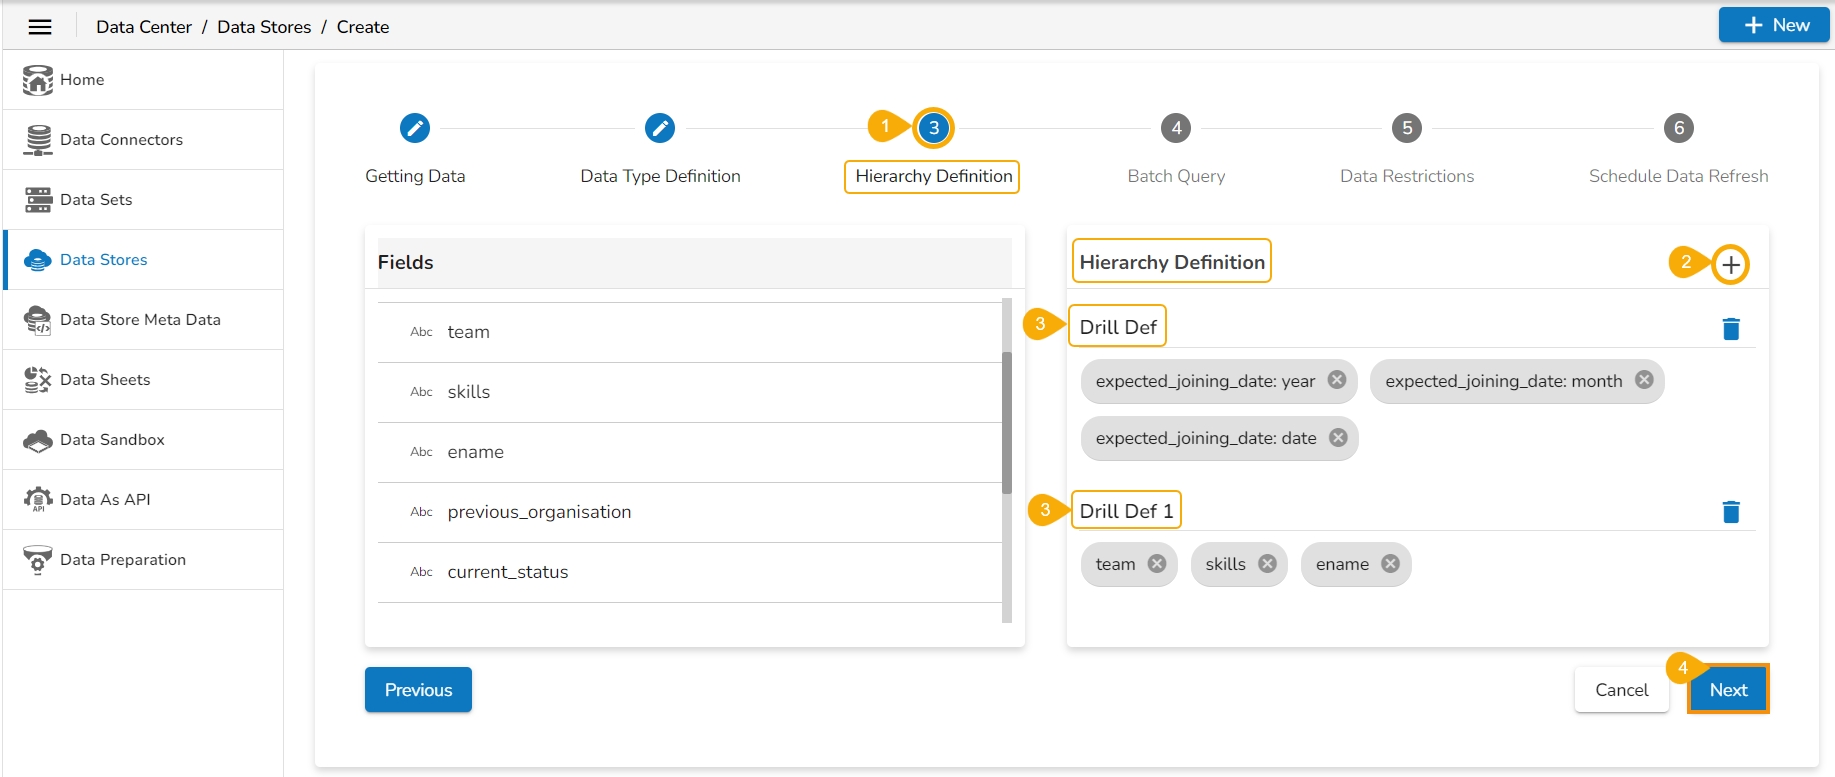Click the Data Stores breadcrumb link
1835x777 pixels.
point(264,27)
